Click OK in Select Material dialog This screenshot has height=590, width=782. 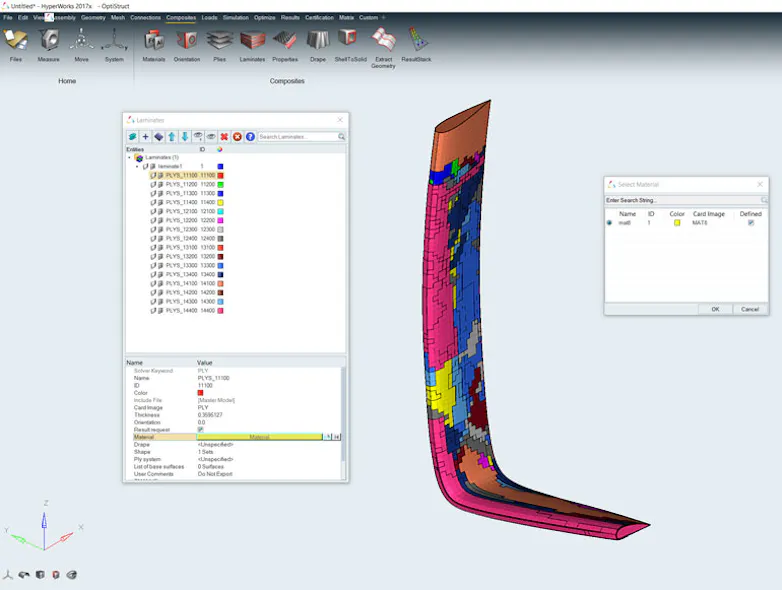click(715, 309)
